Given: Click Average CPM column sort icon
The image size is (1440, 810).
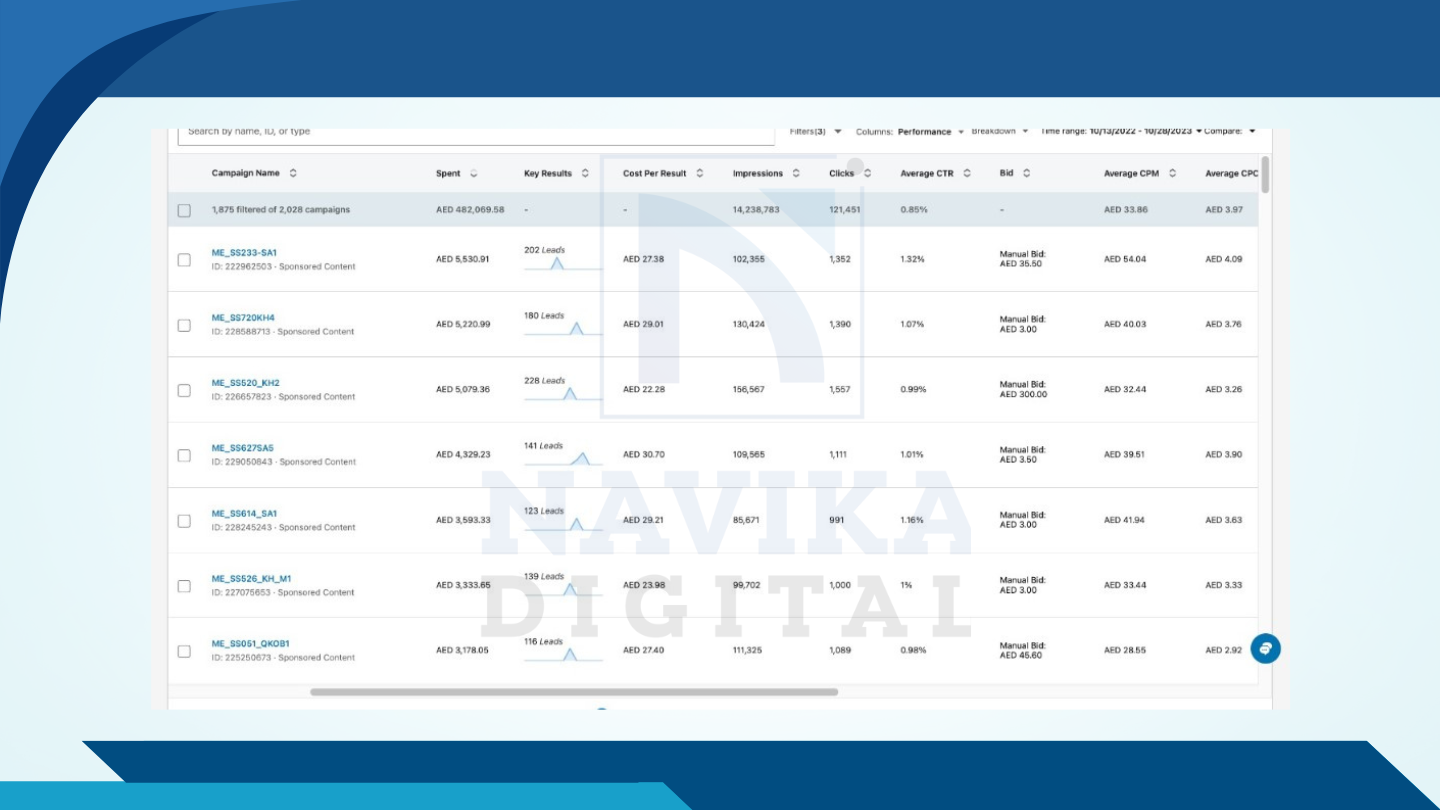Looking at the screenshot, I should click(1172, 174).
